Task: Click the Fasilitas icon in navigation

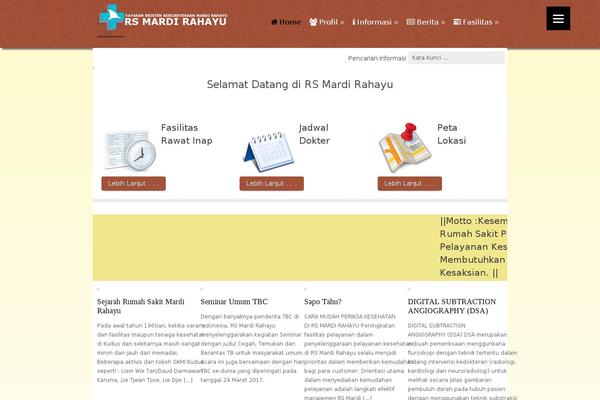Action: (x=457, y=22)
